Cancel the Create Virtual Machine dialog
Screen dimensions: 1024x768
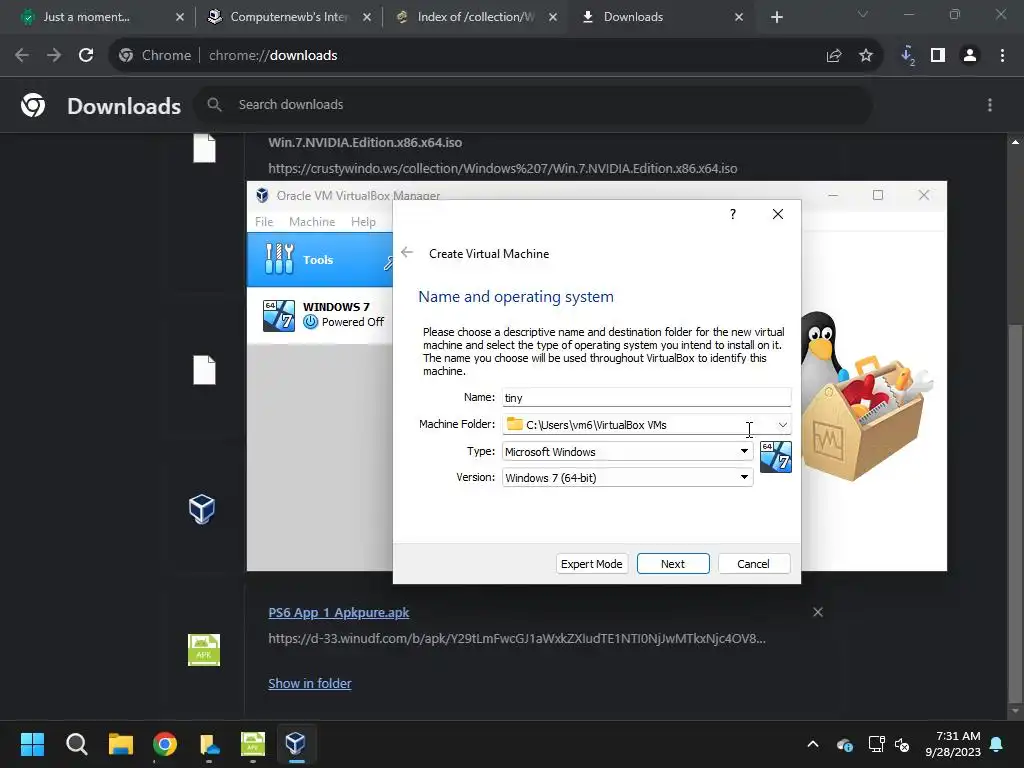point(754,564)
